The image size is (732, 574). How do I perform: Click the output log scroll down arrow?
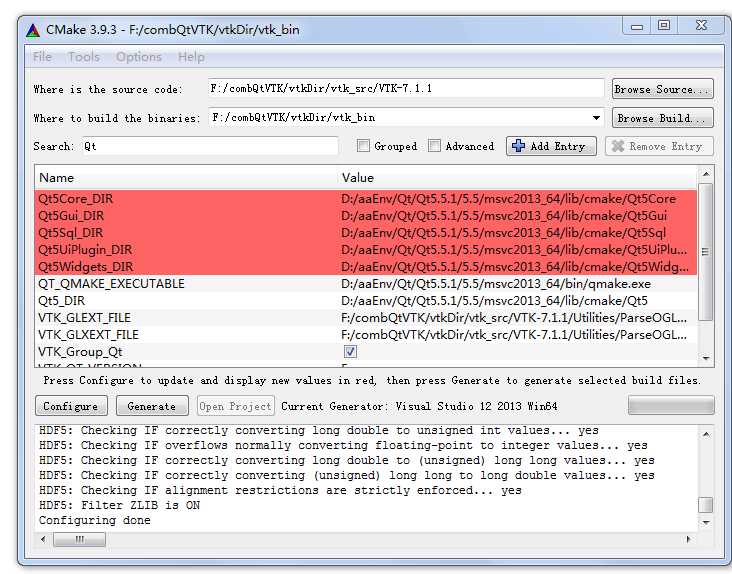coord(706,522)
